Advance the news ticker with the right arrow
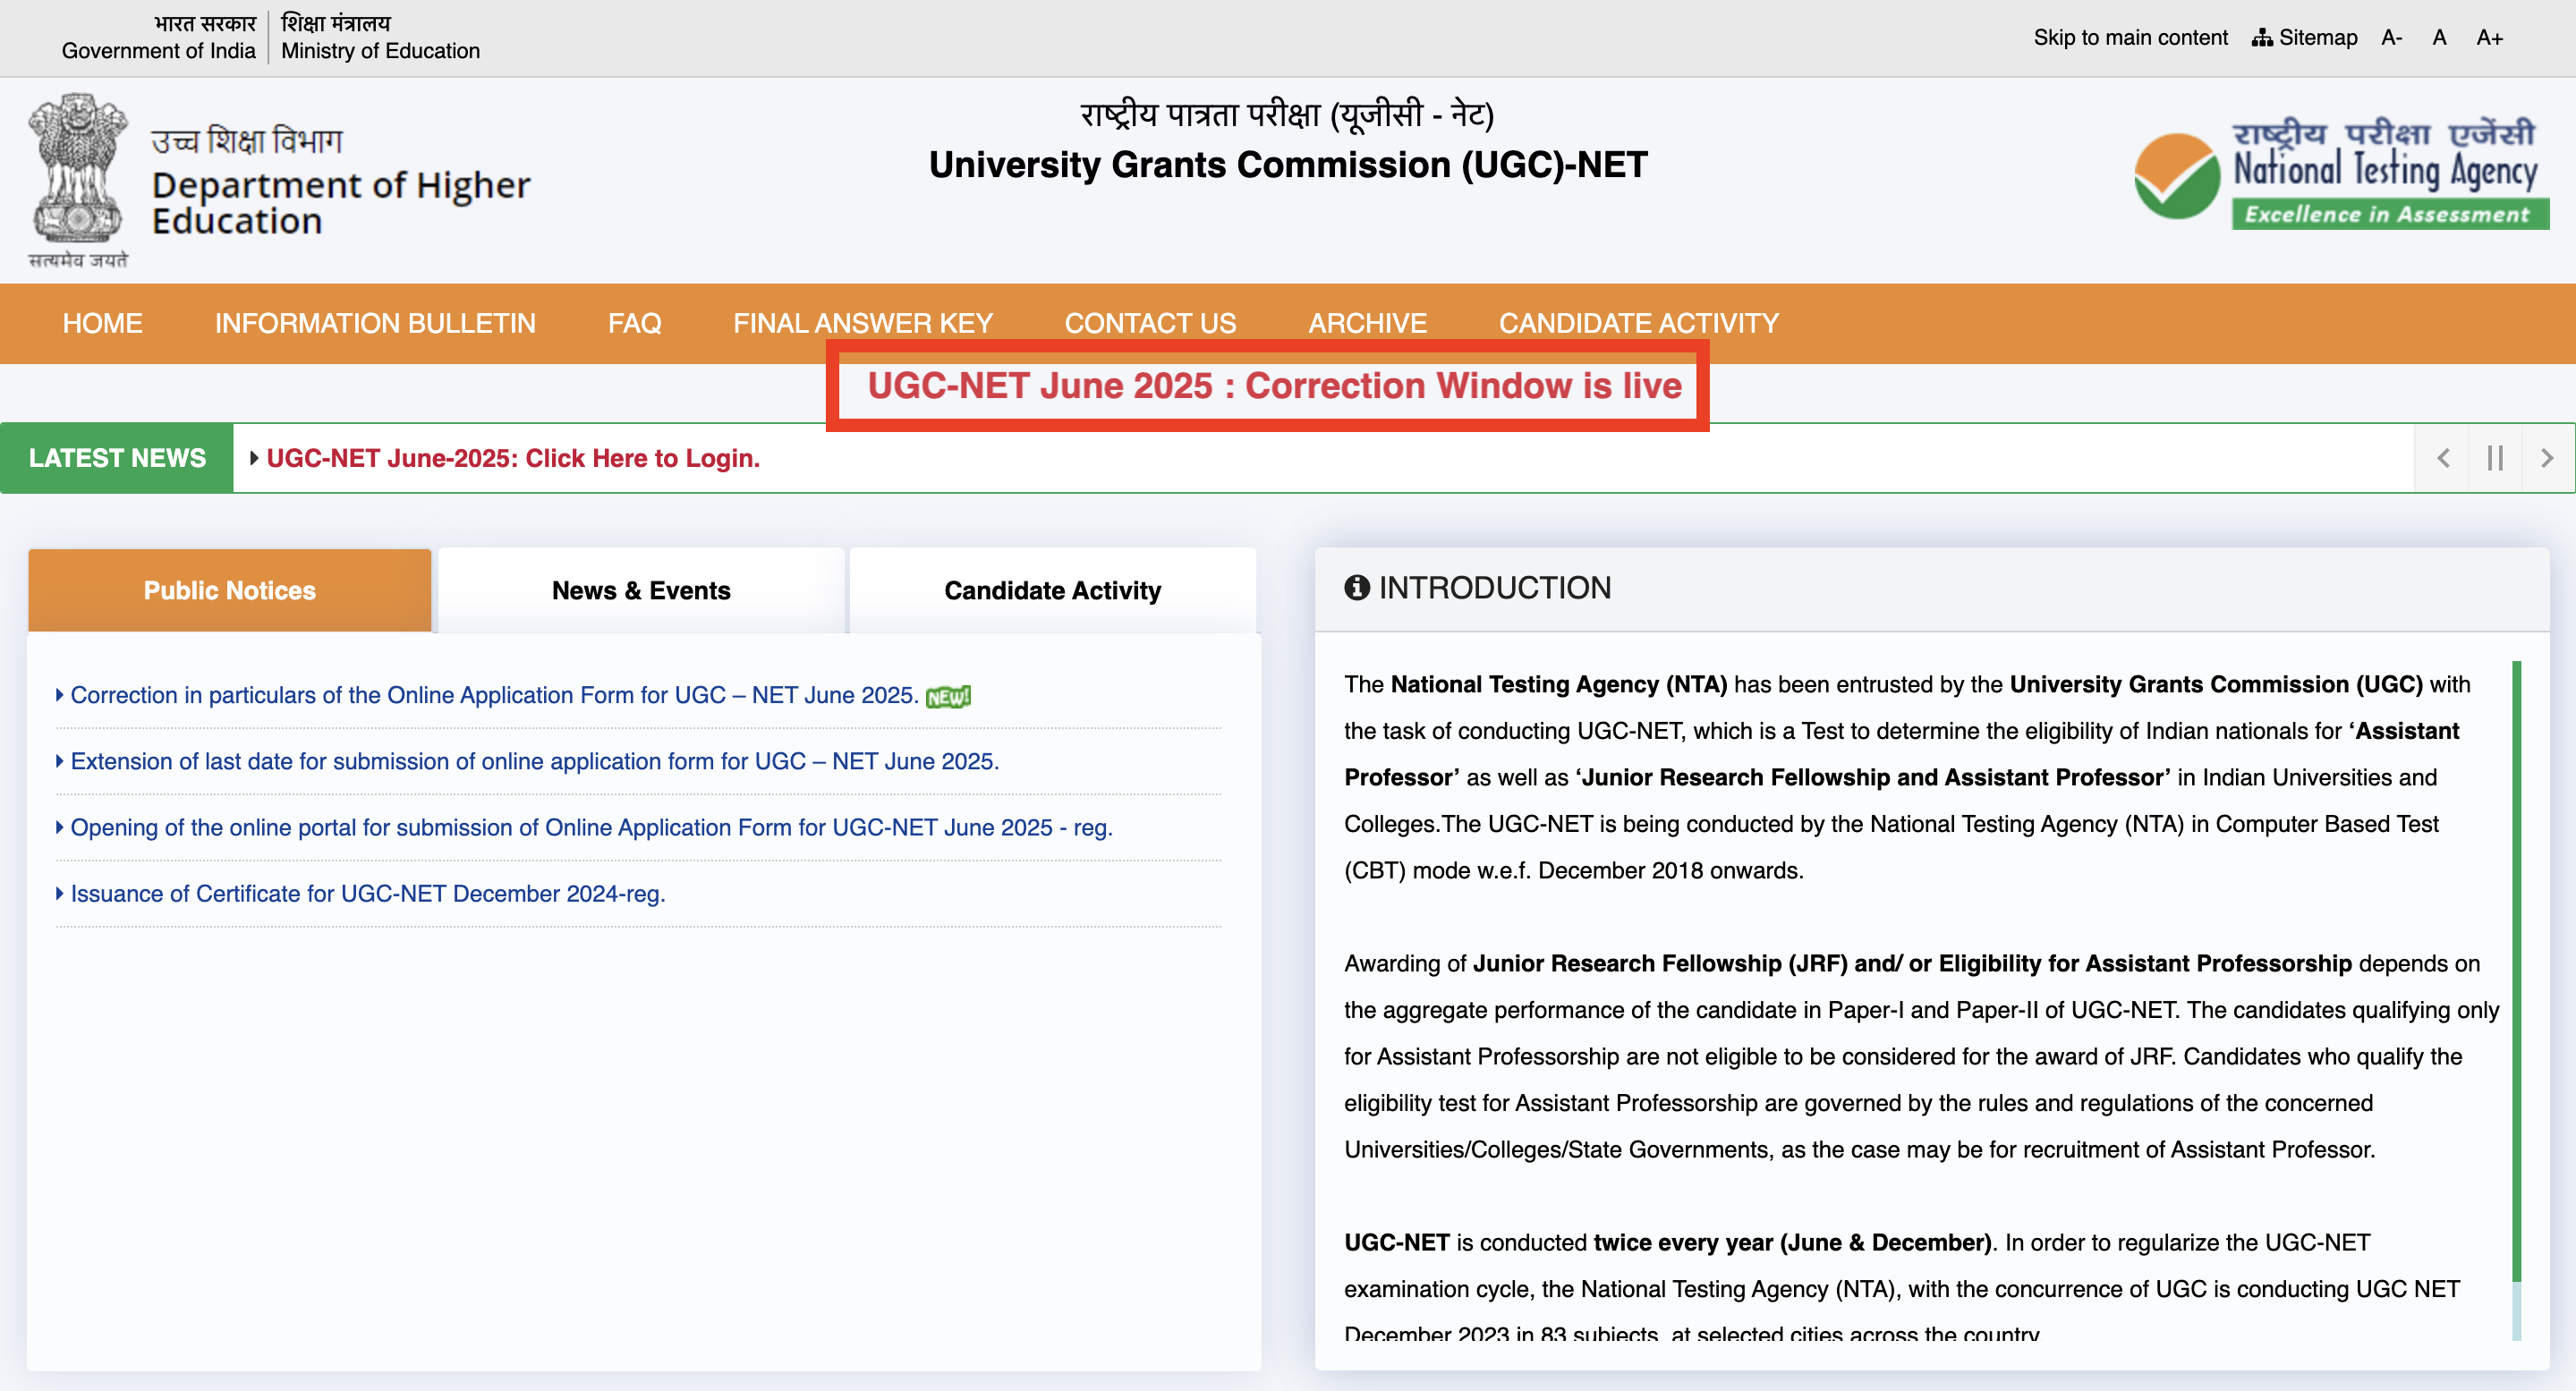2576x1391 pixels. point(2548,457)
